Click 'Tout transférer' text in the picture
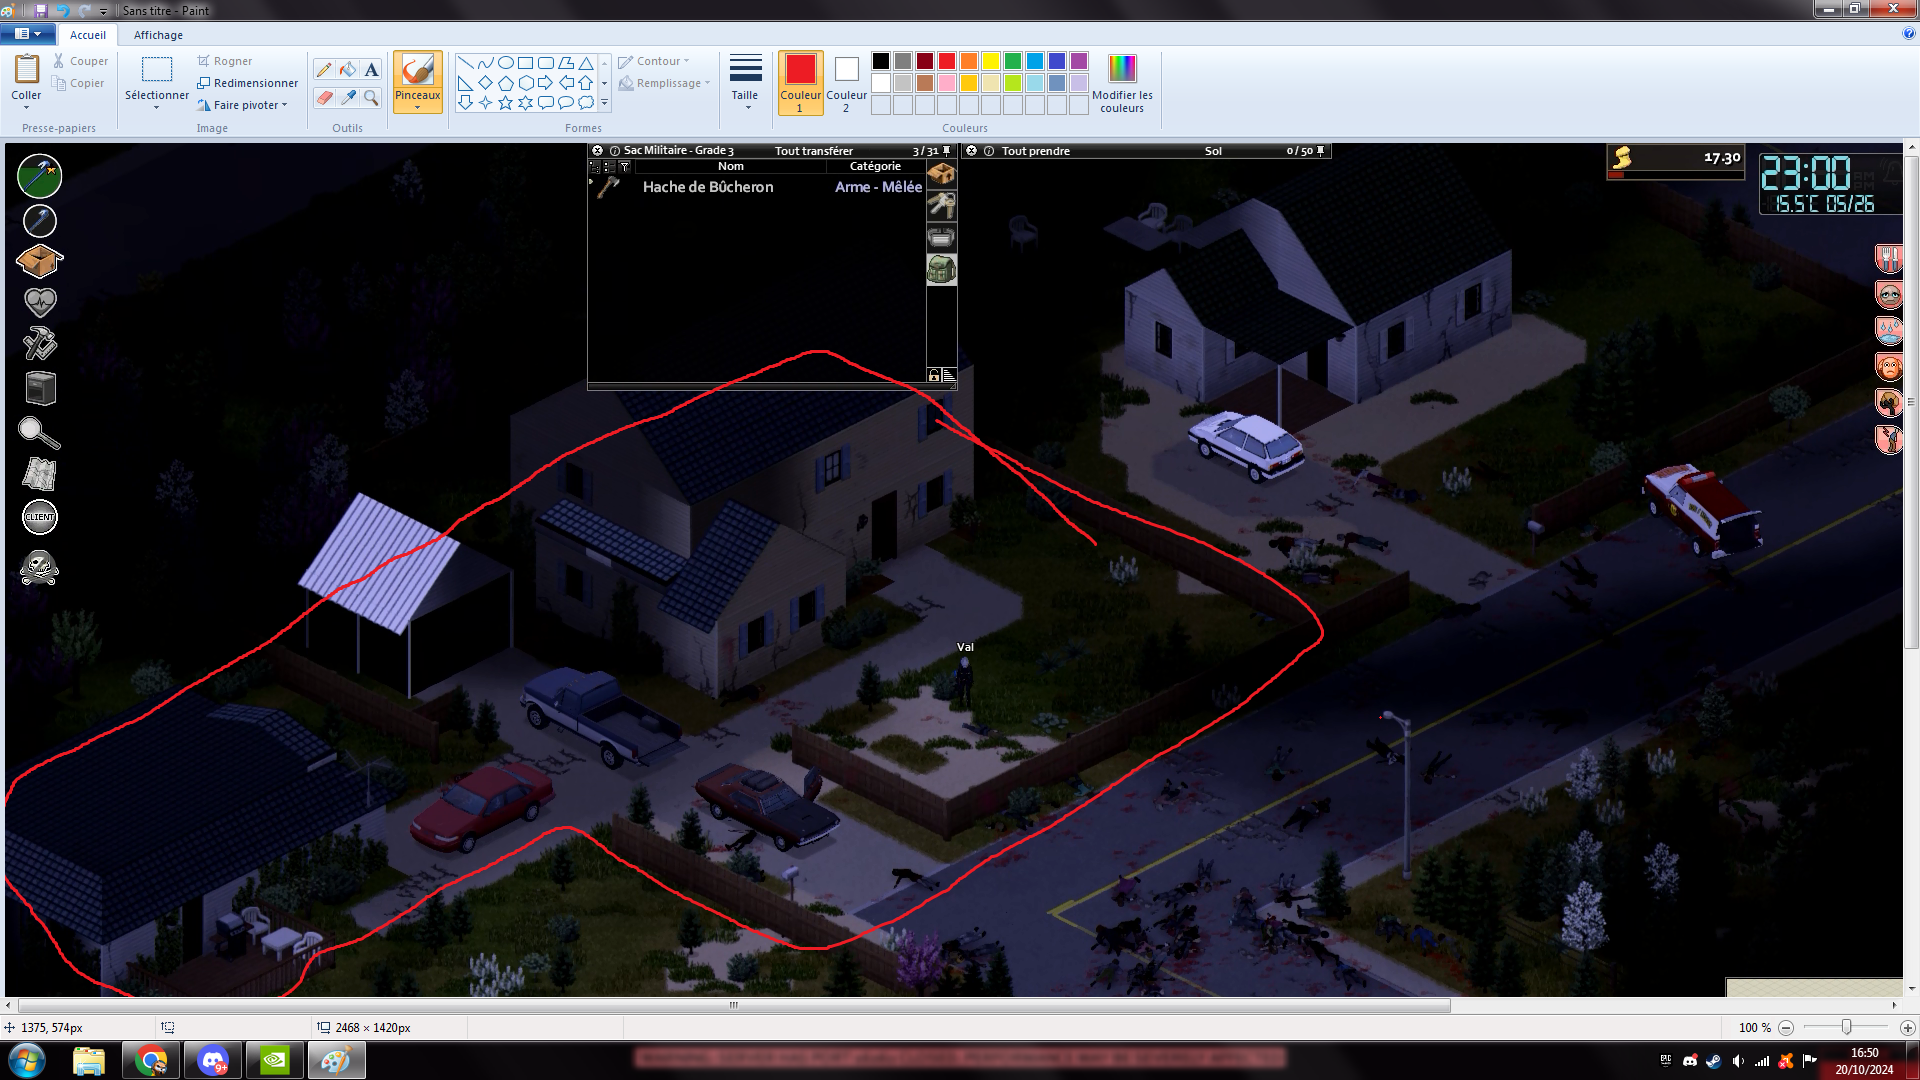This screenshot has width=1920, height=1080. click(814, 151)
